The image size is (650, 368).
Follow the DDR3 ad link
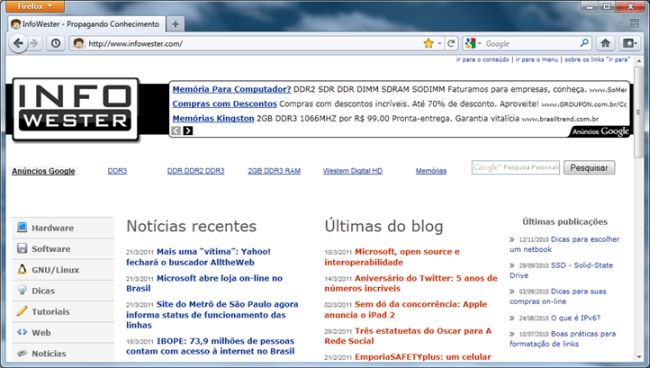(x=117, y=171)
